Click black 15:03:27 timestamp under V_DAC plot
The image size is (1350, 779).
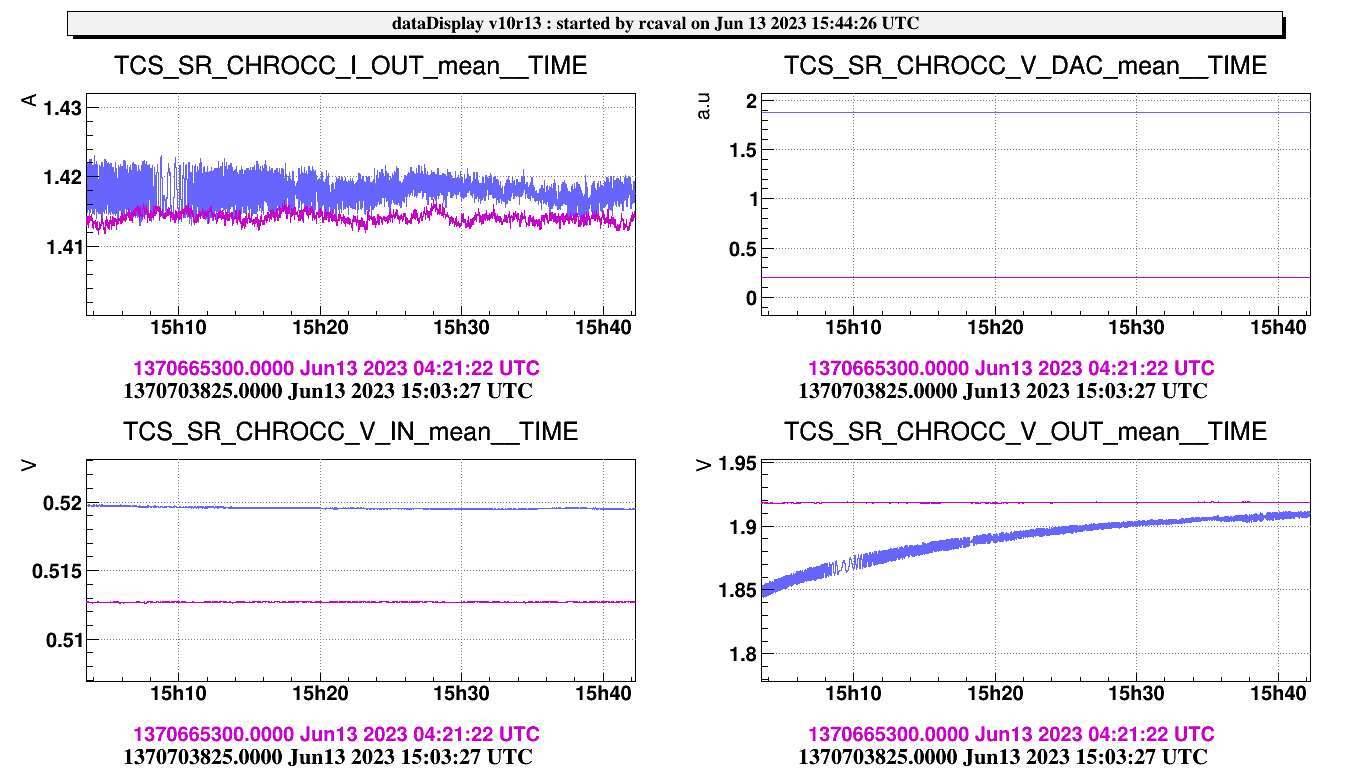[1002, 391]
